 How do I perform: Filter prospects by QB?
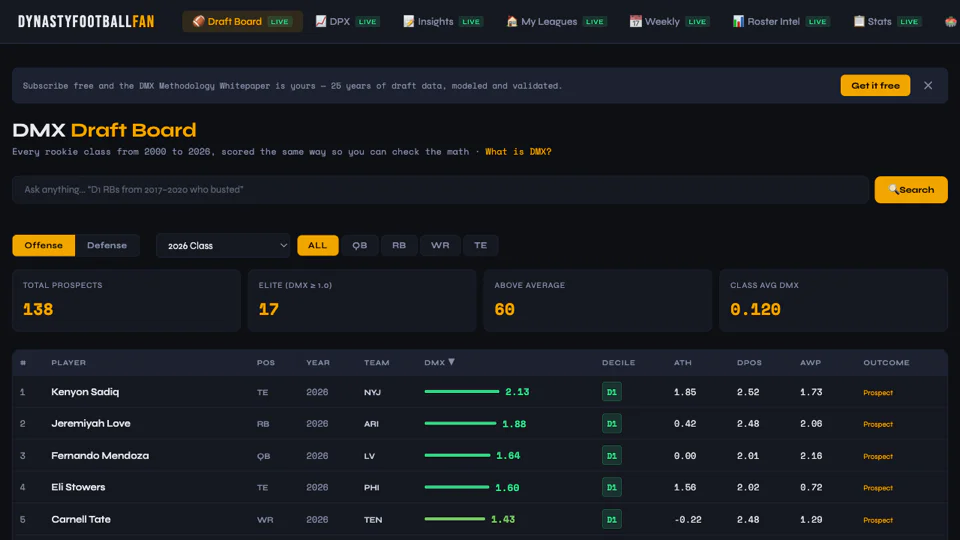(x=359, y=246)
